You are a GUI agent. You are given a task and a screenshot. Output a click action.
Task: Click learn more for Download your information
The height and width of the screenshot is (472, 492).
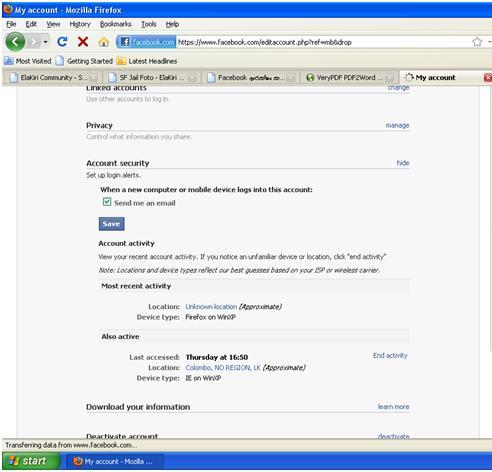pyautogui.click(x=393, y=407)
